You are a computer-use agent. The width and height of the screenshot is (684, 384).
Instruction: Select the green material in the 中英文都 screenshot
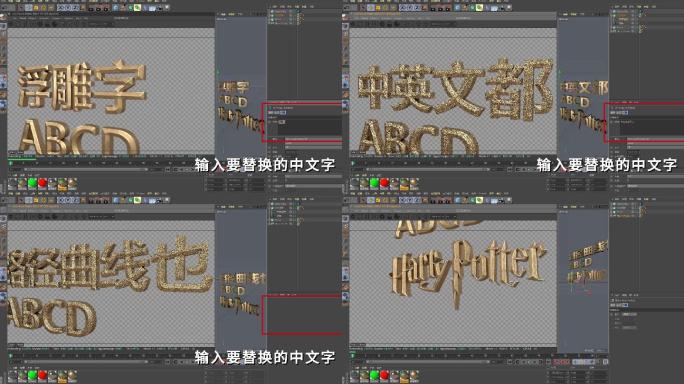(x=374, y=183)
